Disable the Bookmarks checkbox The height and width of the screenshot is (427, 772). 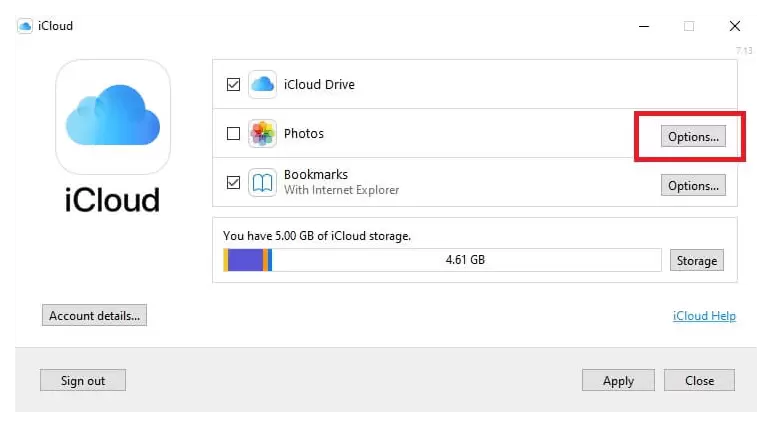[x=233, y=183]
